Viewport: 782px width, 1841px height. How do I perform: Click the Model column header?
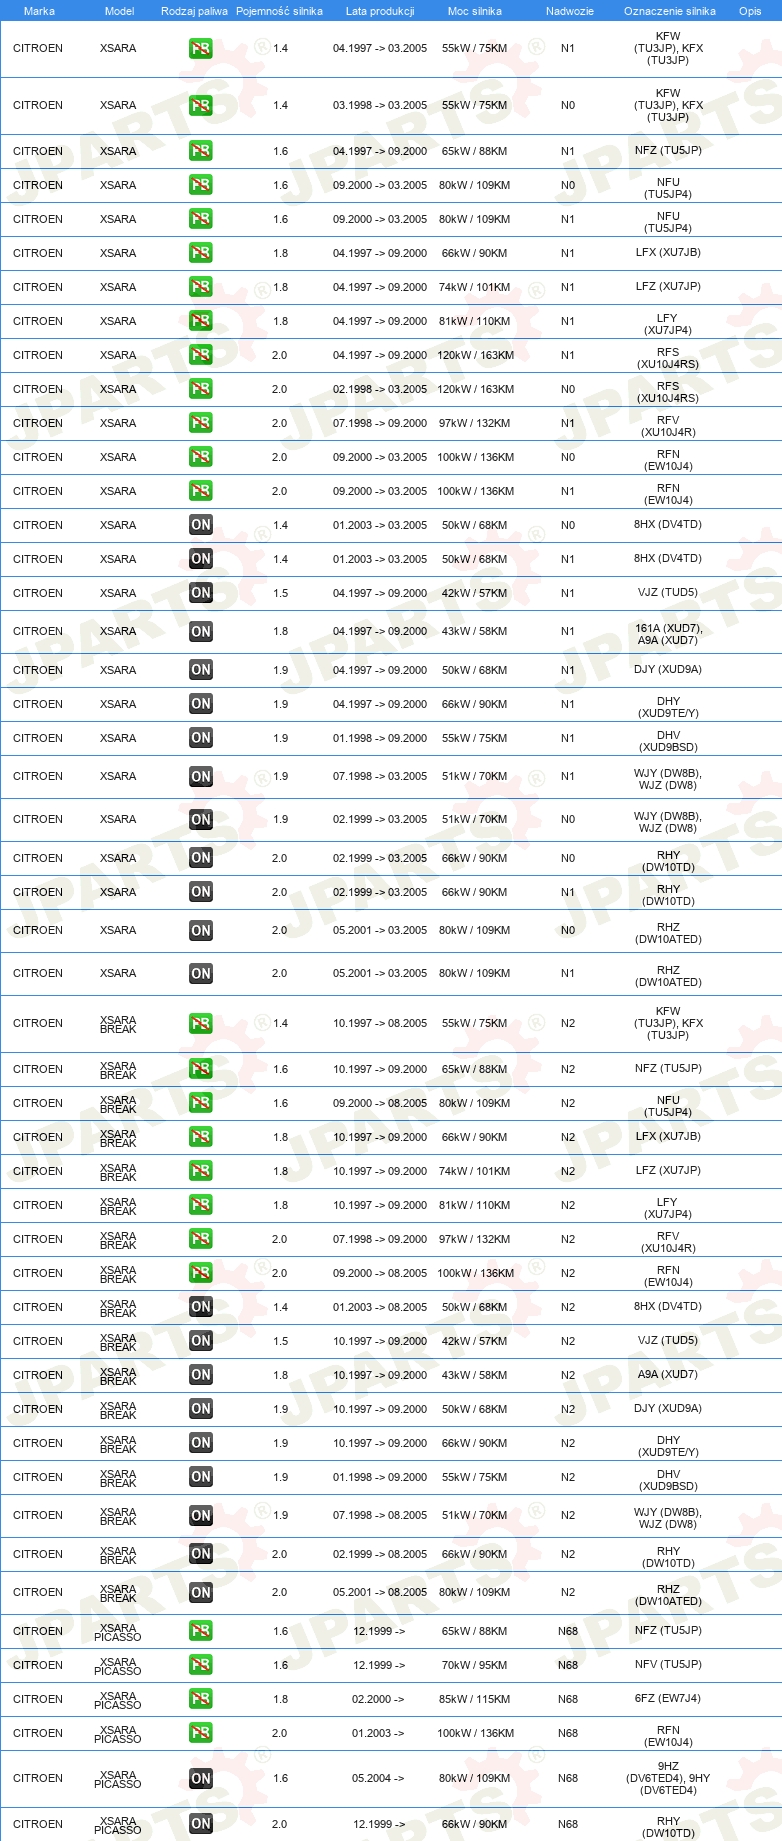(x=120, y=11)
